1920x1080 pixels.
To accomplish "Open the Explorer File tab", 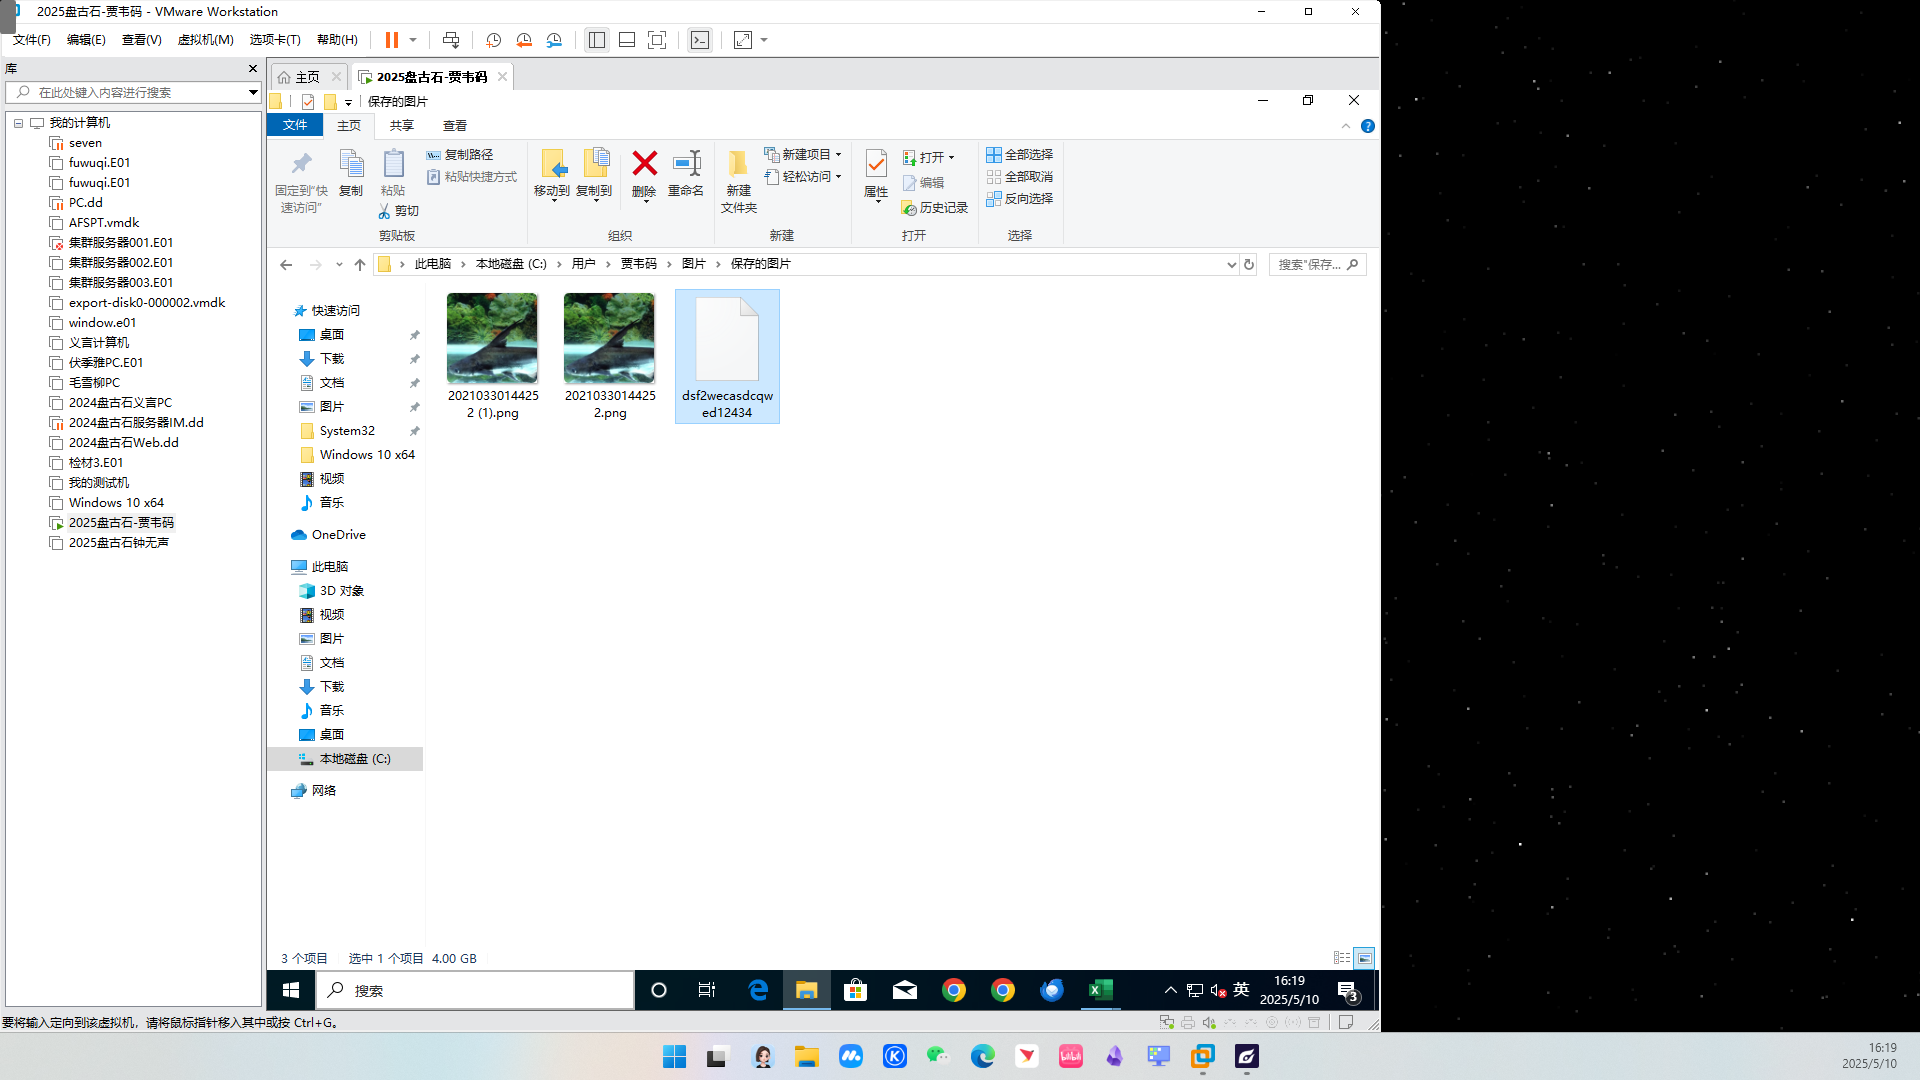I will (x=295, y=126).
